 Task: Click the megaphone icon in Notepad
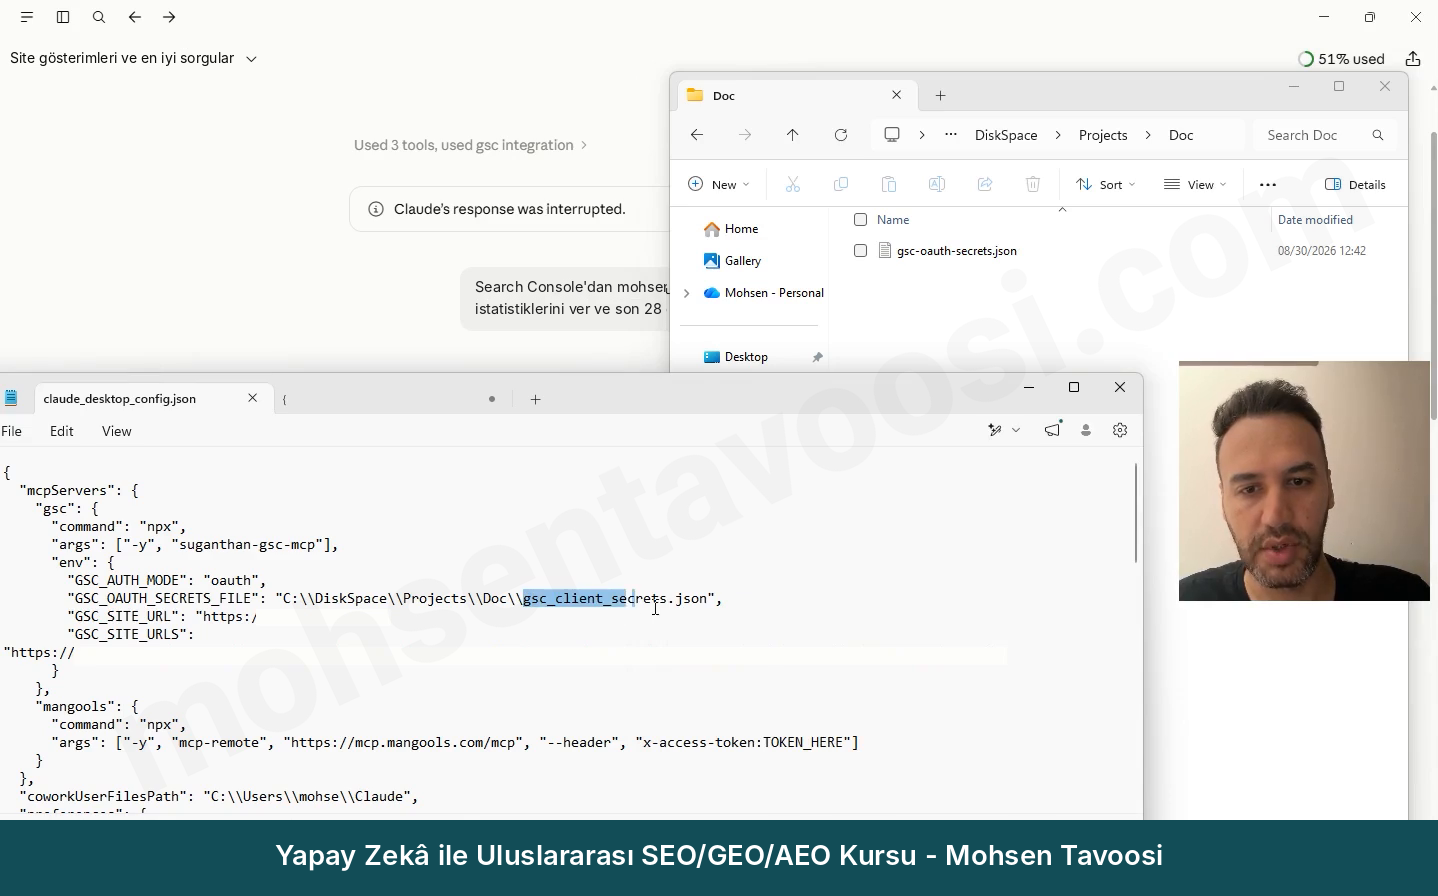point(1053,430)
